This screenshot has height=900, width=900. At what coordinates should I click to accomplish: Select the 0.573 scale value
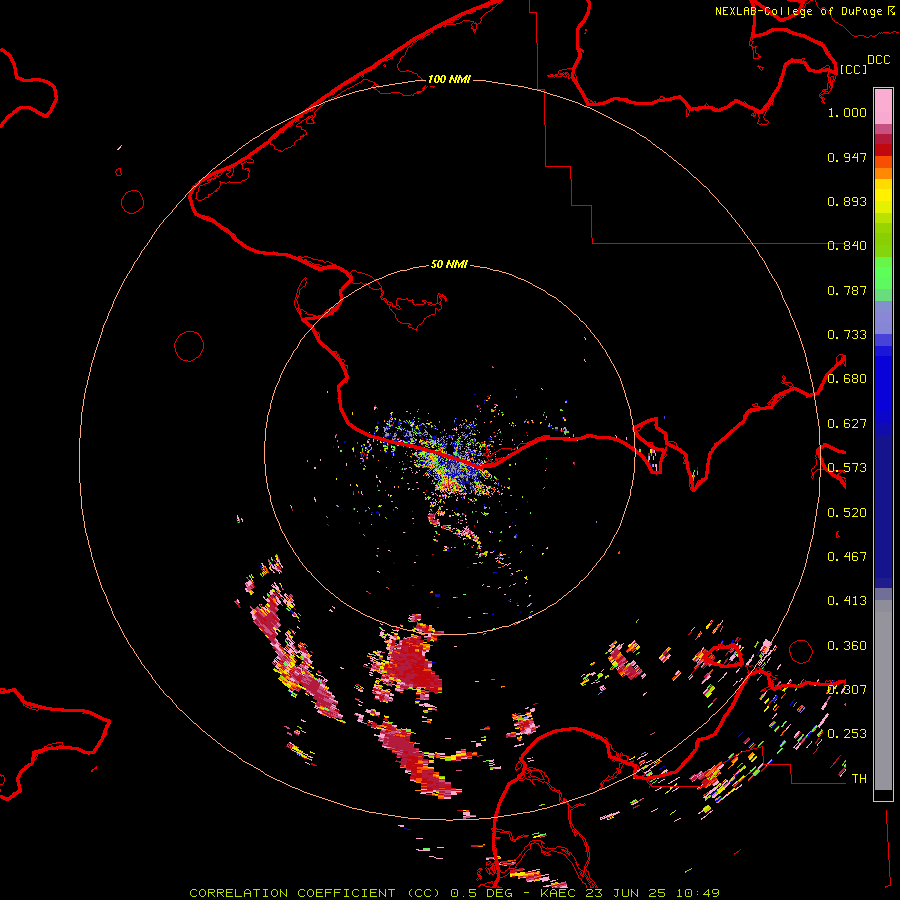[847, 468]
